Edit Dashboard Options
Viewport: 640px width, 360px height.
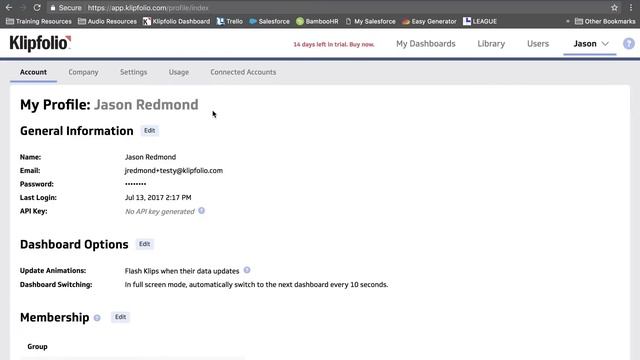(x=144, y=244)
